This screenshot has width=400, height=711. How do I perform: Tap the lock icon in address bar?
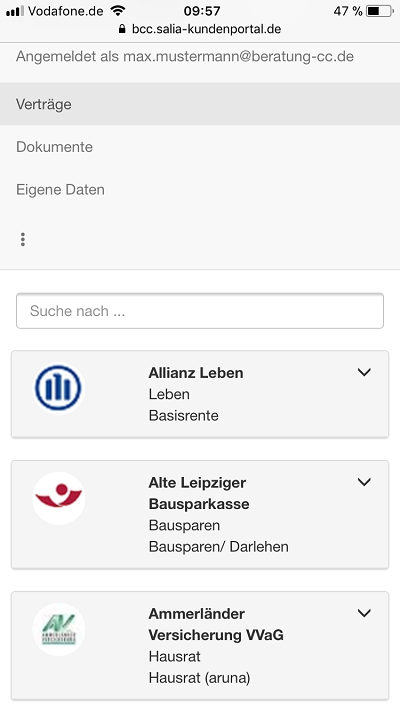(x=121, y=29)
